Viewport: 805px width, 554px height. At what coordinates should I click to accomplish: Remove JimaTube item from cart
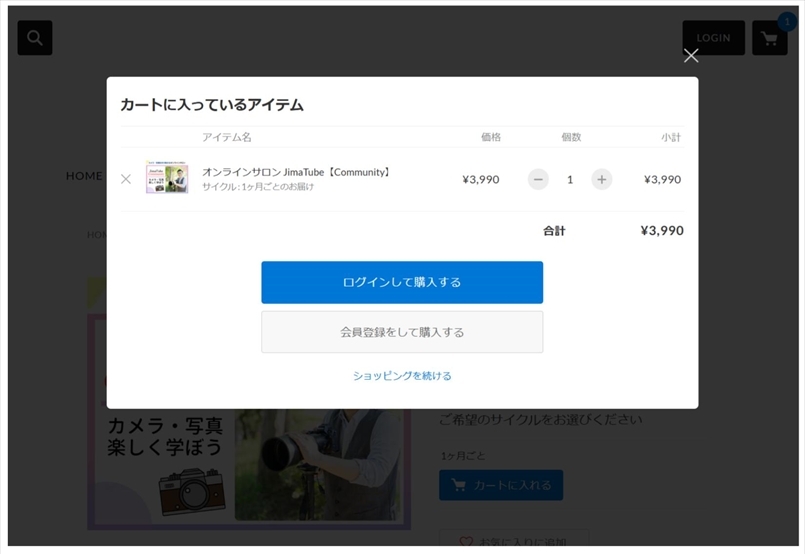126,179
